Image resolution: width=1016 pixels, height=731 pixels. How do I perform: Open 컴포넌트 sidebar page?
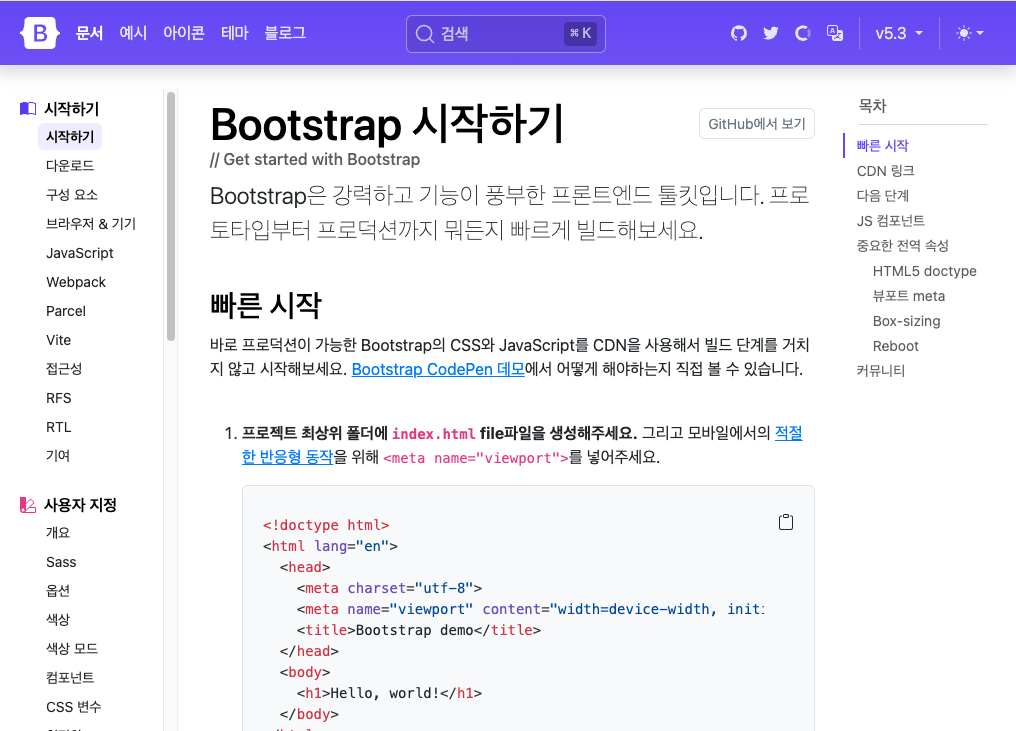pyautogui.click(x=70, y=678)
